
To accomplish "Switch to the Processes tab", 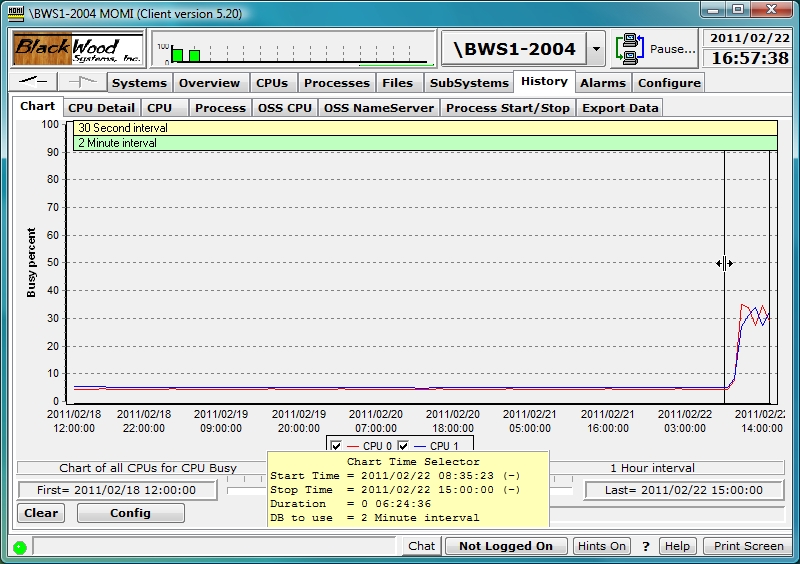I will [x=337, y=83].
